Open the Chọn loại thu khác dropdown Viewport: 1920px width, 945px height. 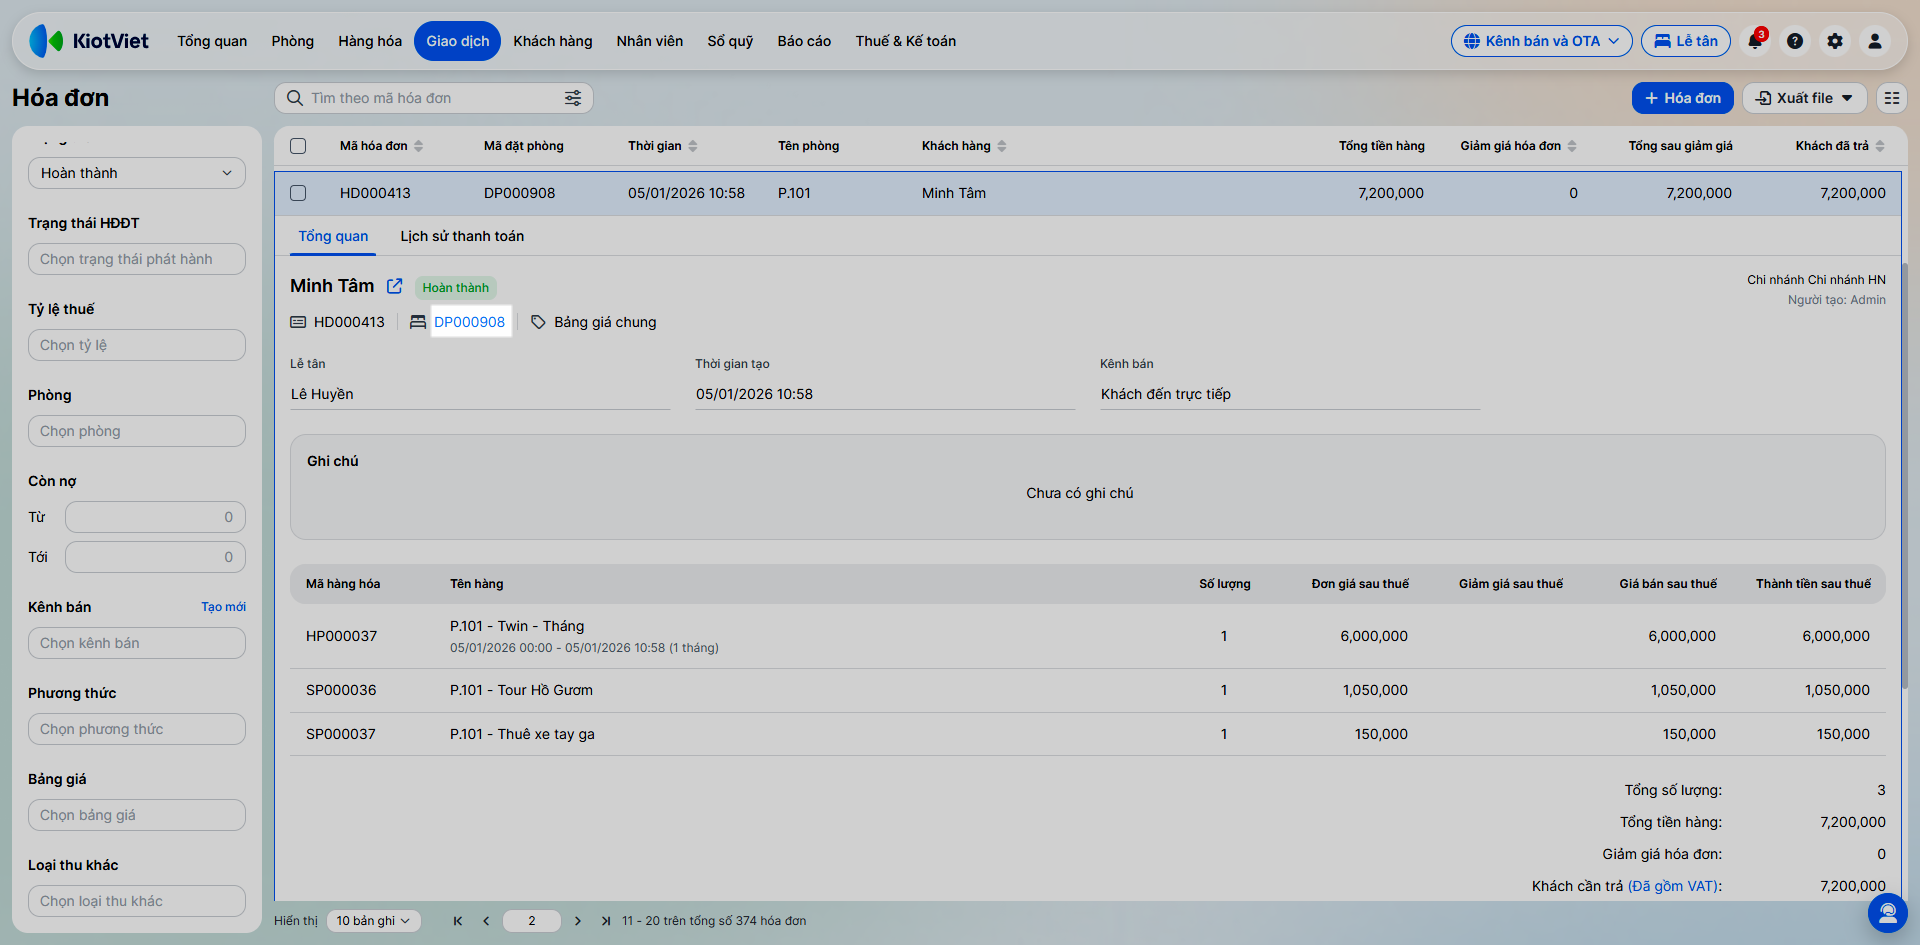137,901
